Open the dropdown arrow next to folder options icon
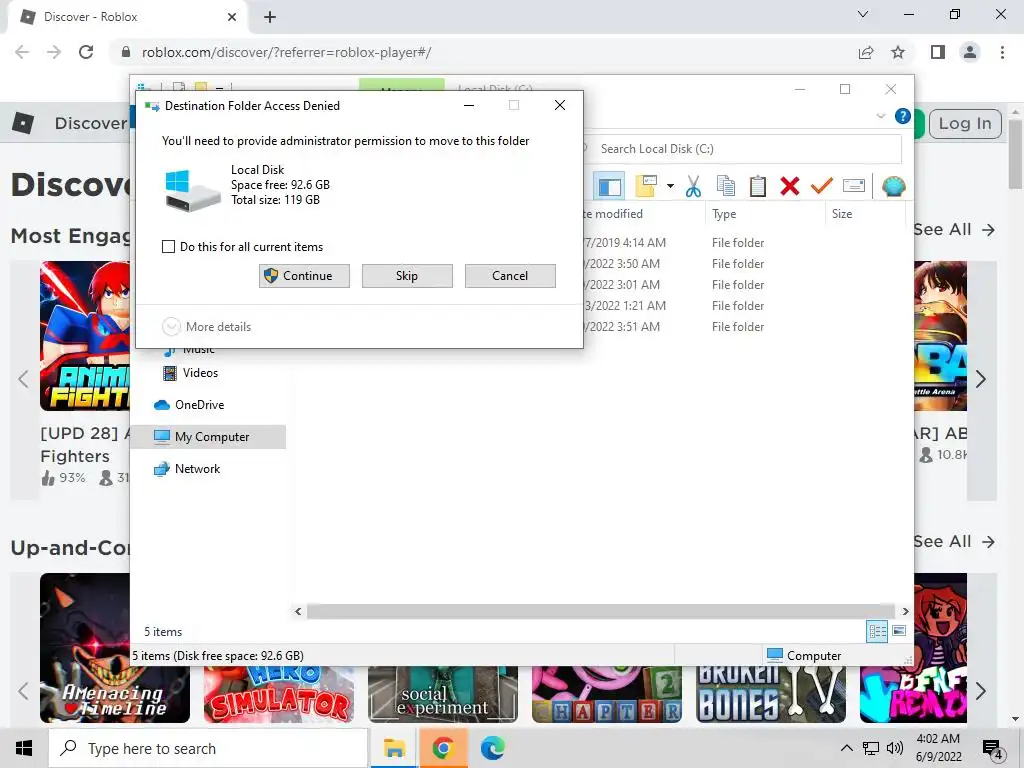Image resolution: width=1024 pixels, height=768 pixels. [670, 186]
